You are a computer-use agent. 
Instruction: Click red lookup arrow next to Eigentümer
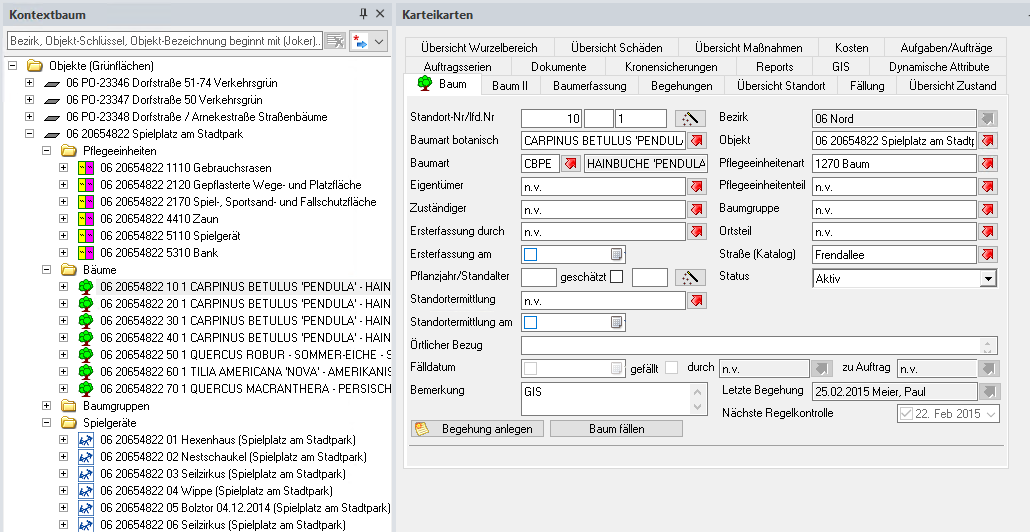pyautogui.click(x=696, y=186)
